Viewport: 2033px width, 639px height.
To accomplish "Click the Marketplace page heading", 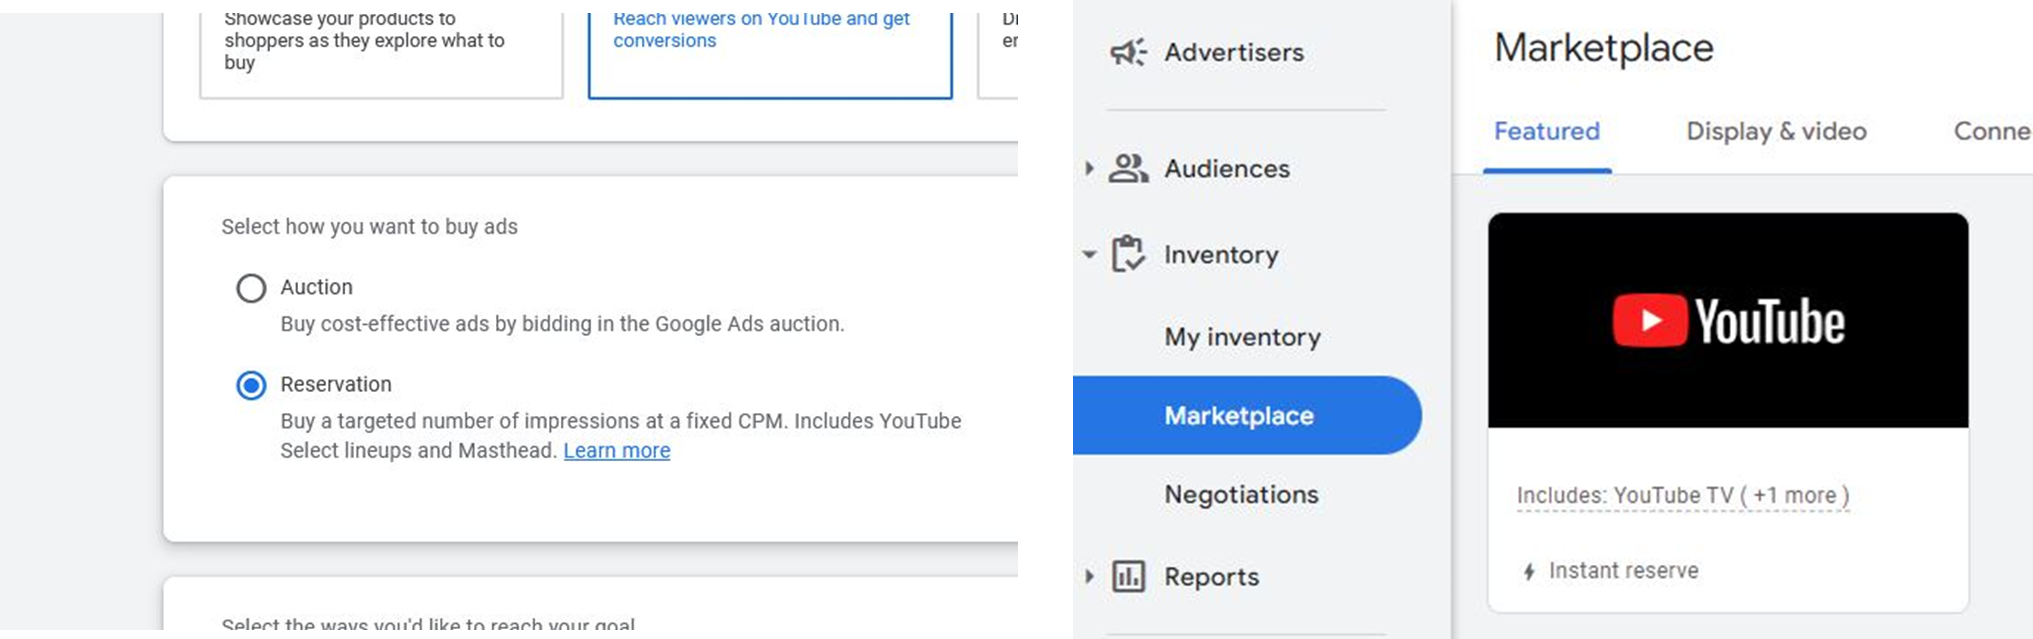I will pyautogui.click(x=1604, y=48).
